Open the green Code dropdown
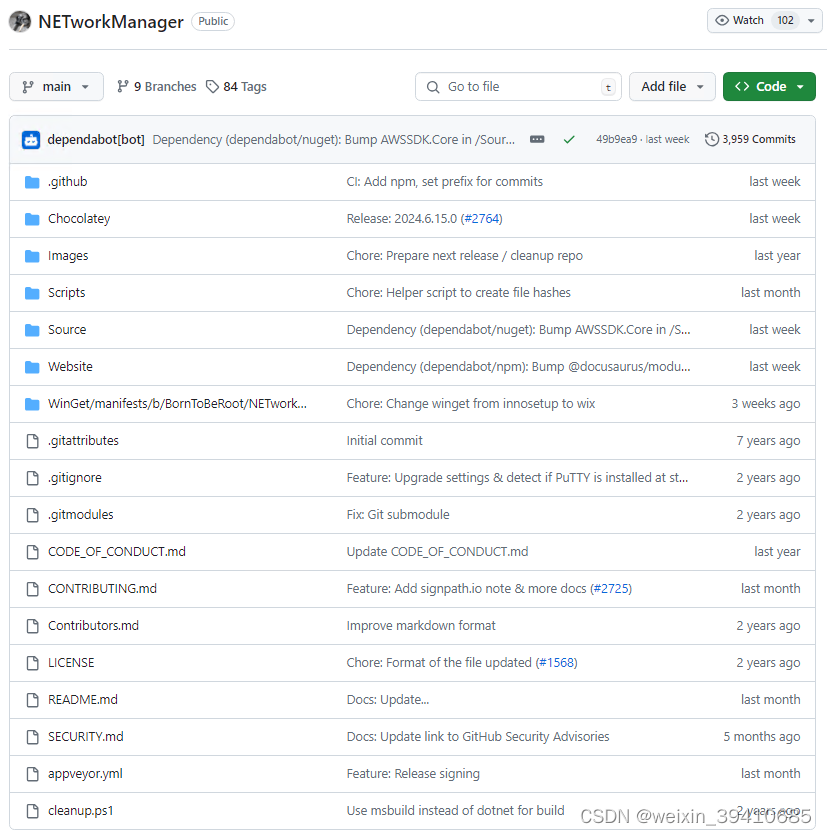The height and width of the screenshot is (835, 827). click(768, 87)
